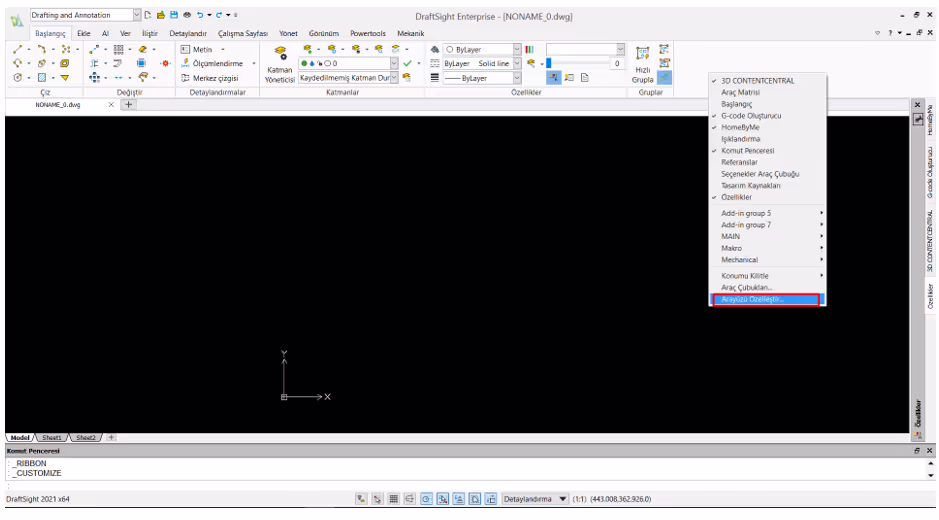Click the Ölçümlendirme dimension tool

tap(211, 63)
